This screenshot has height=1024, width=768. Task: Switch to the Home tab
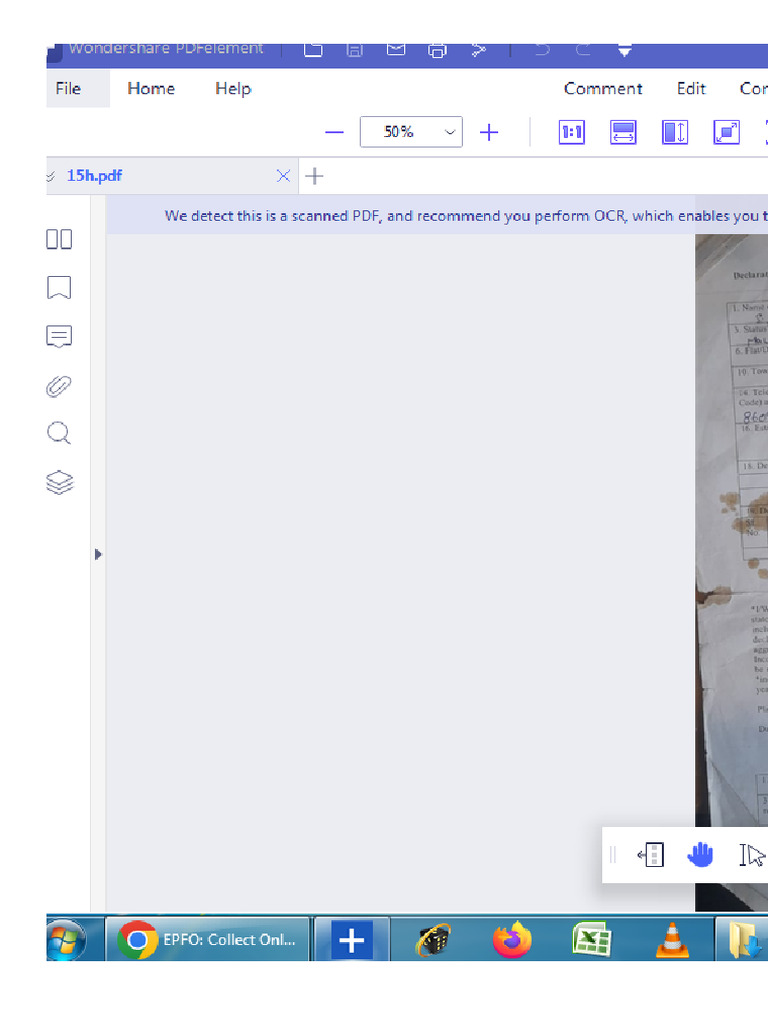click(x=151, y=89)
